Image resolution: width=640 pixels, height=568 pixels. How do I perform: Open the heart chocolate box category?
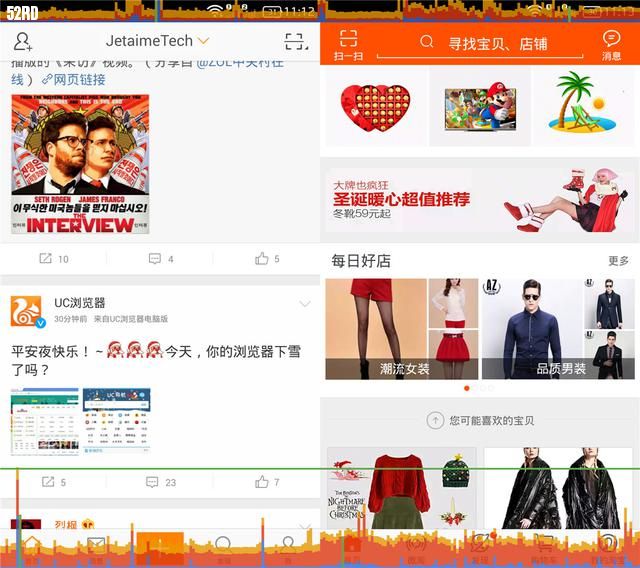(376, 108)
